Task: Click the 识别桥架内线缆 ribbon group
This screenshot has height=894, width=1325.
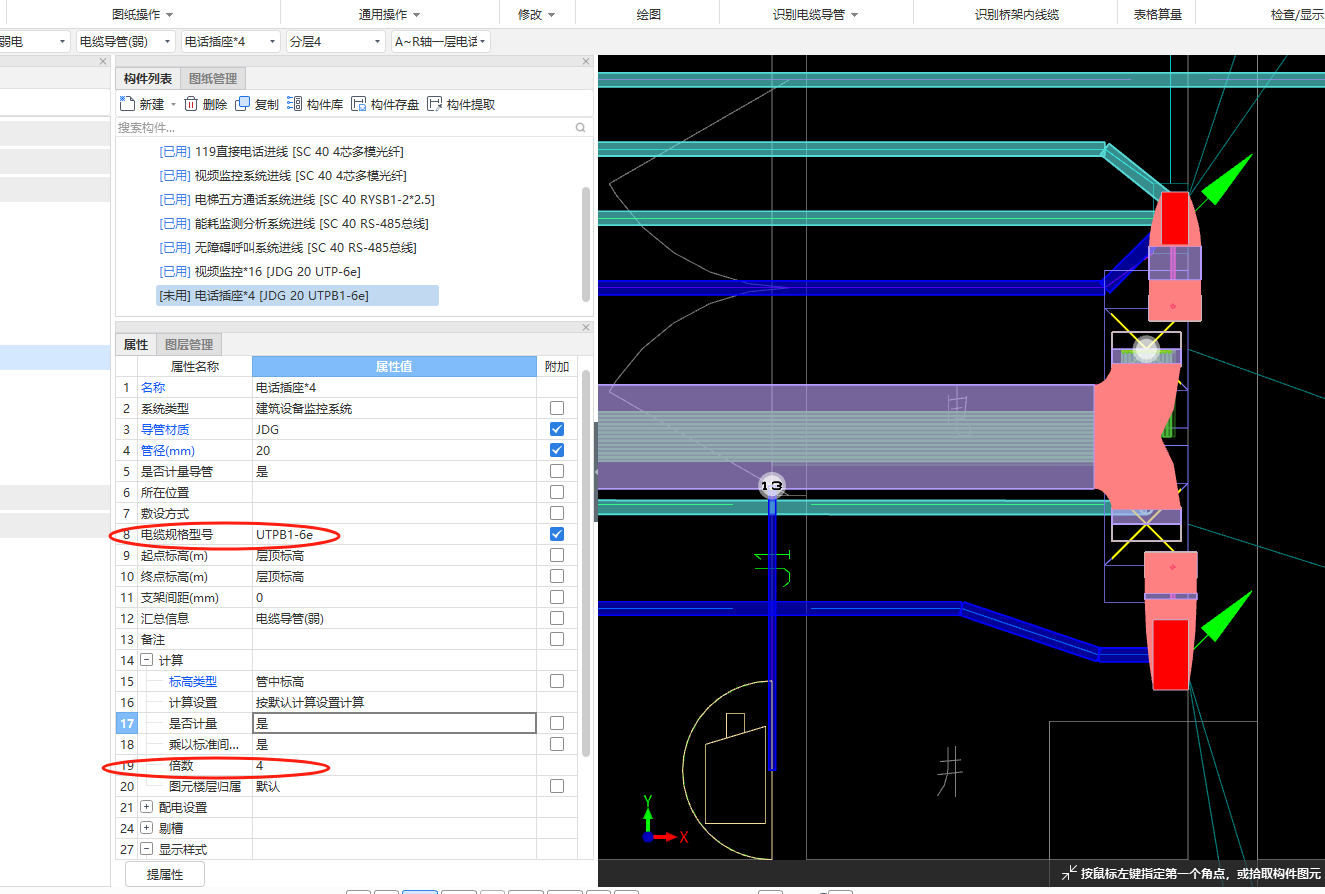Action: [x=1017, y=15]
